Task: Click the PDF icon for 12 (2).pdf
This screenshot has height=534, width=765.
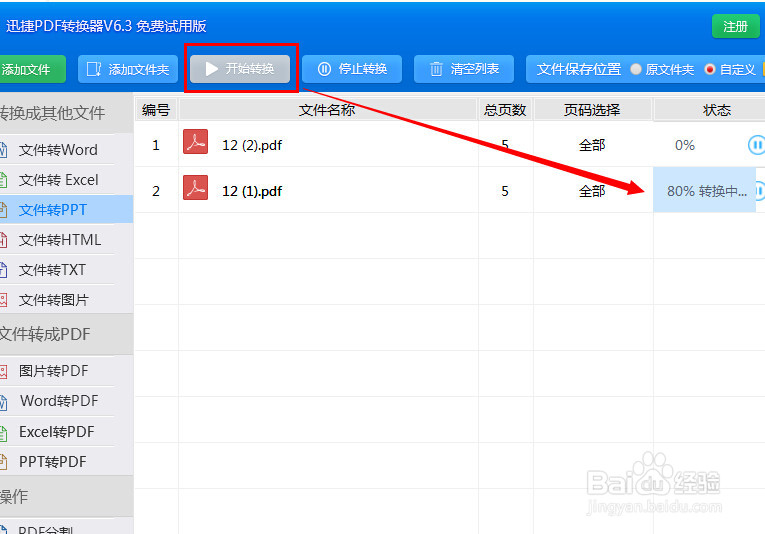Action: pyautogui.click(x=195, y=141)
